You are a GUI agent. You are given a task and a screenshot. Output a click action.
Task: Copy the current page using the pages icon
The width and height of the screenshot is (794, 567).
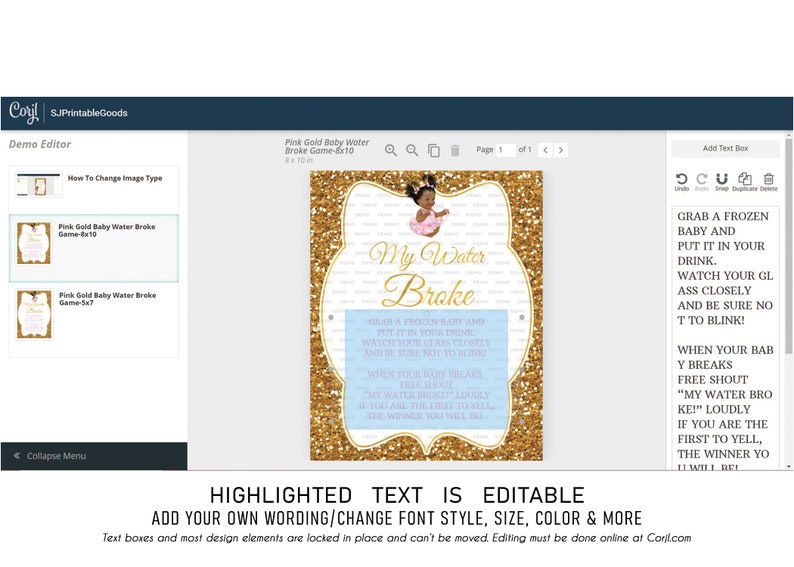click(433, 150)
